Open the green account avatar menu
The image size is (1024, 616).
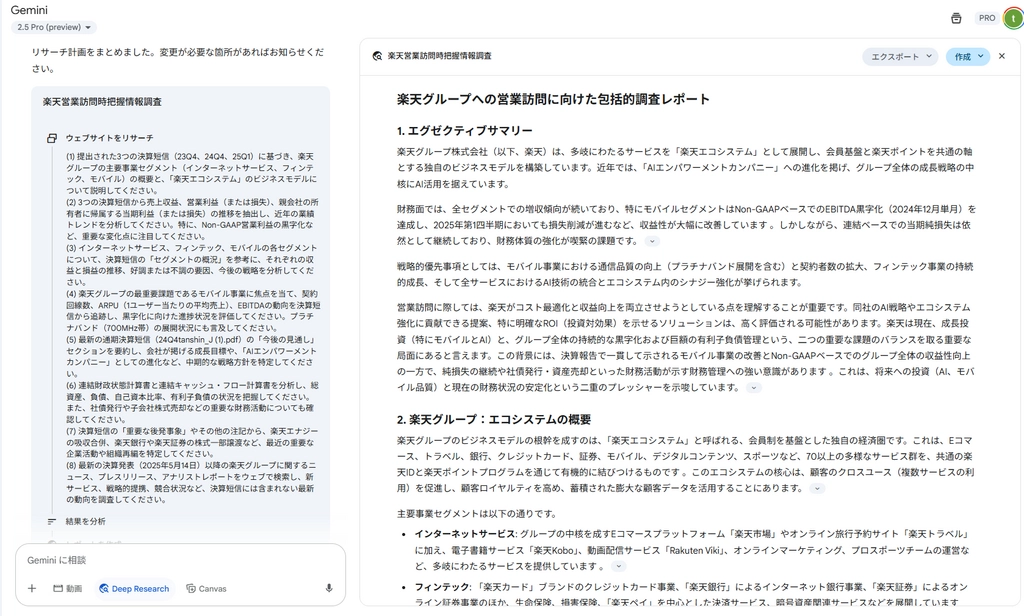(x=1014, y=18)
